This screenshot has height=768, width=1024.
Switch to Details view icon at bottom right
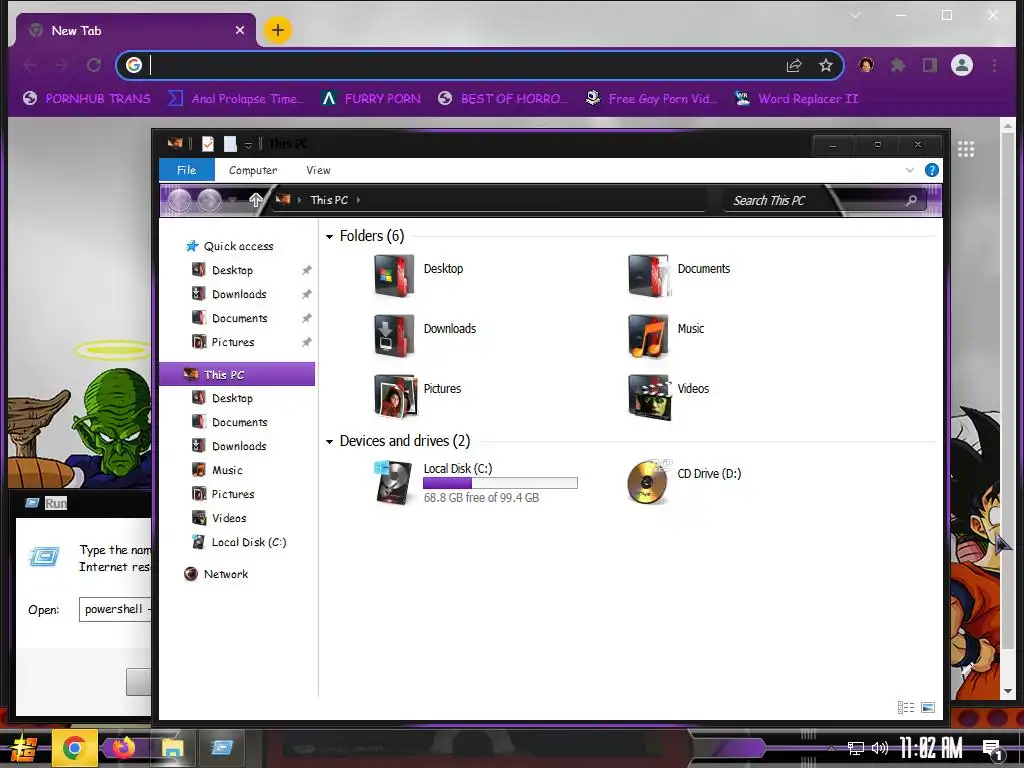(x=906, y=707)
